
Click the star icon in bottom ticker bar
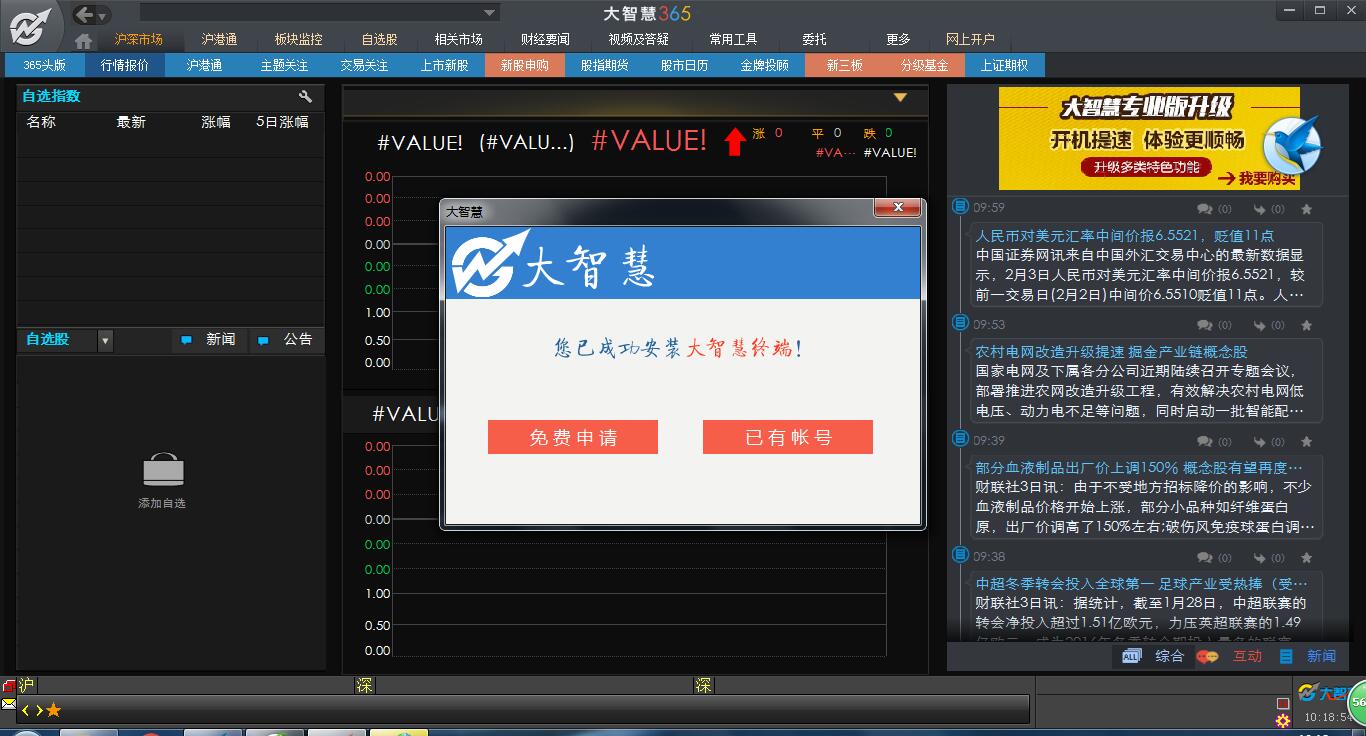54,710
